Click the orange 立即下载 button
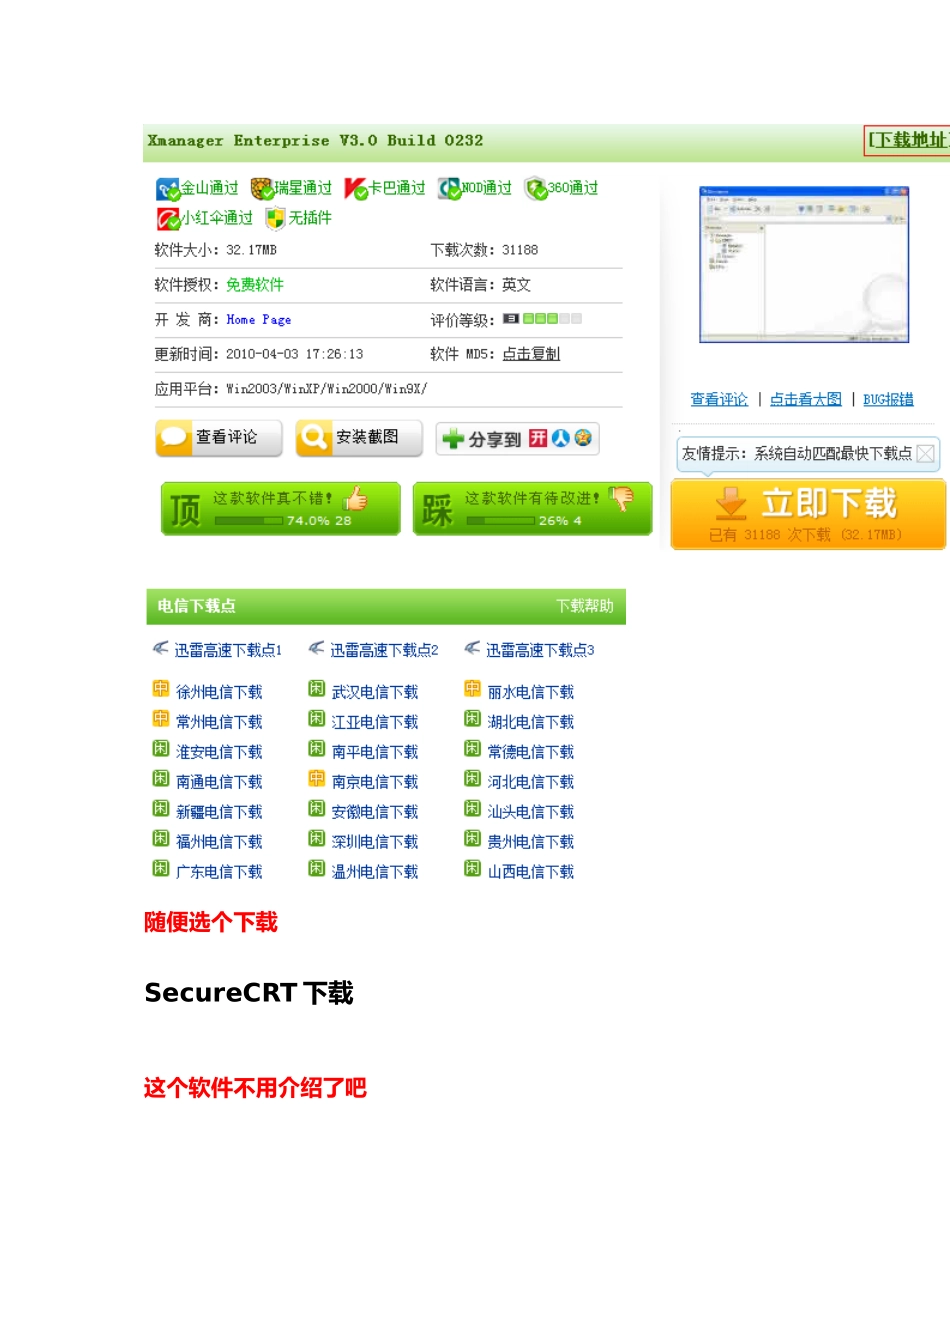 click(x=808, y=513)
